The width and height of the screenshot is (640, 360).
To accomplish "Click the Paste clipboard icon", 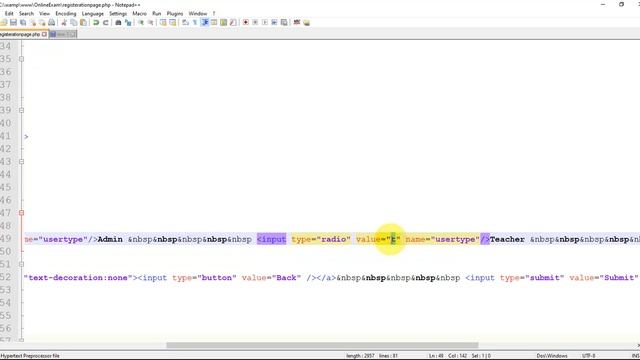I will [x=84, y=22].
